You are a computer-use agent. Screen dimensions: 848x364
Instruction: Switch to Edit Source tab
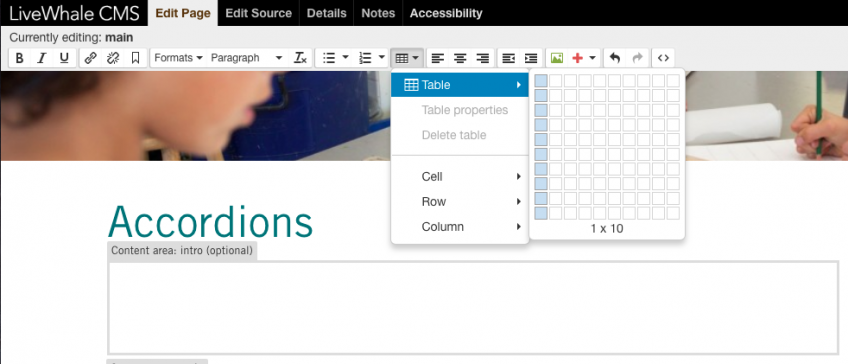[x=259, y=14]
